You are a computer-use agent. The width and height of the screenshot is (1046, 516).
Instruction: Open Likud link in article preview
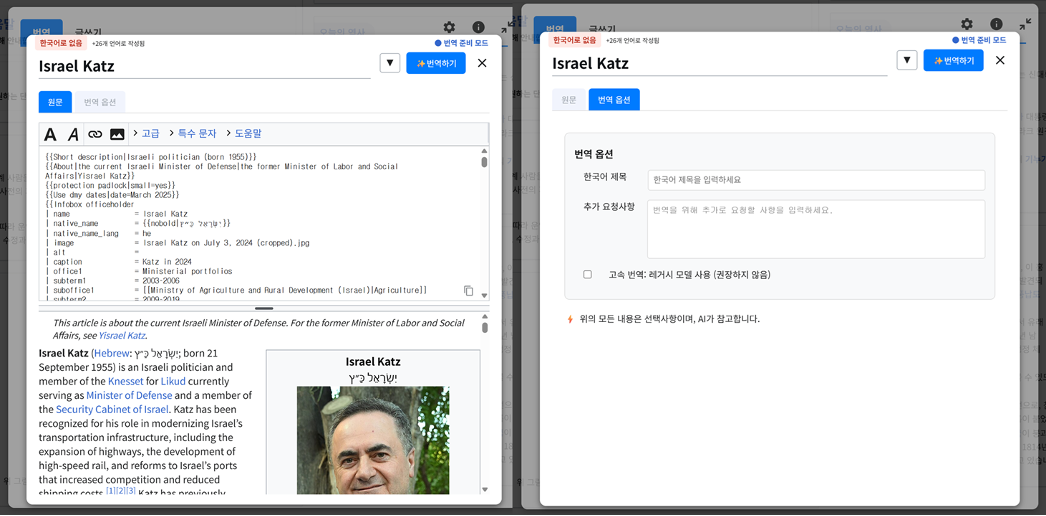click(x=173, y=381)
